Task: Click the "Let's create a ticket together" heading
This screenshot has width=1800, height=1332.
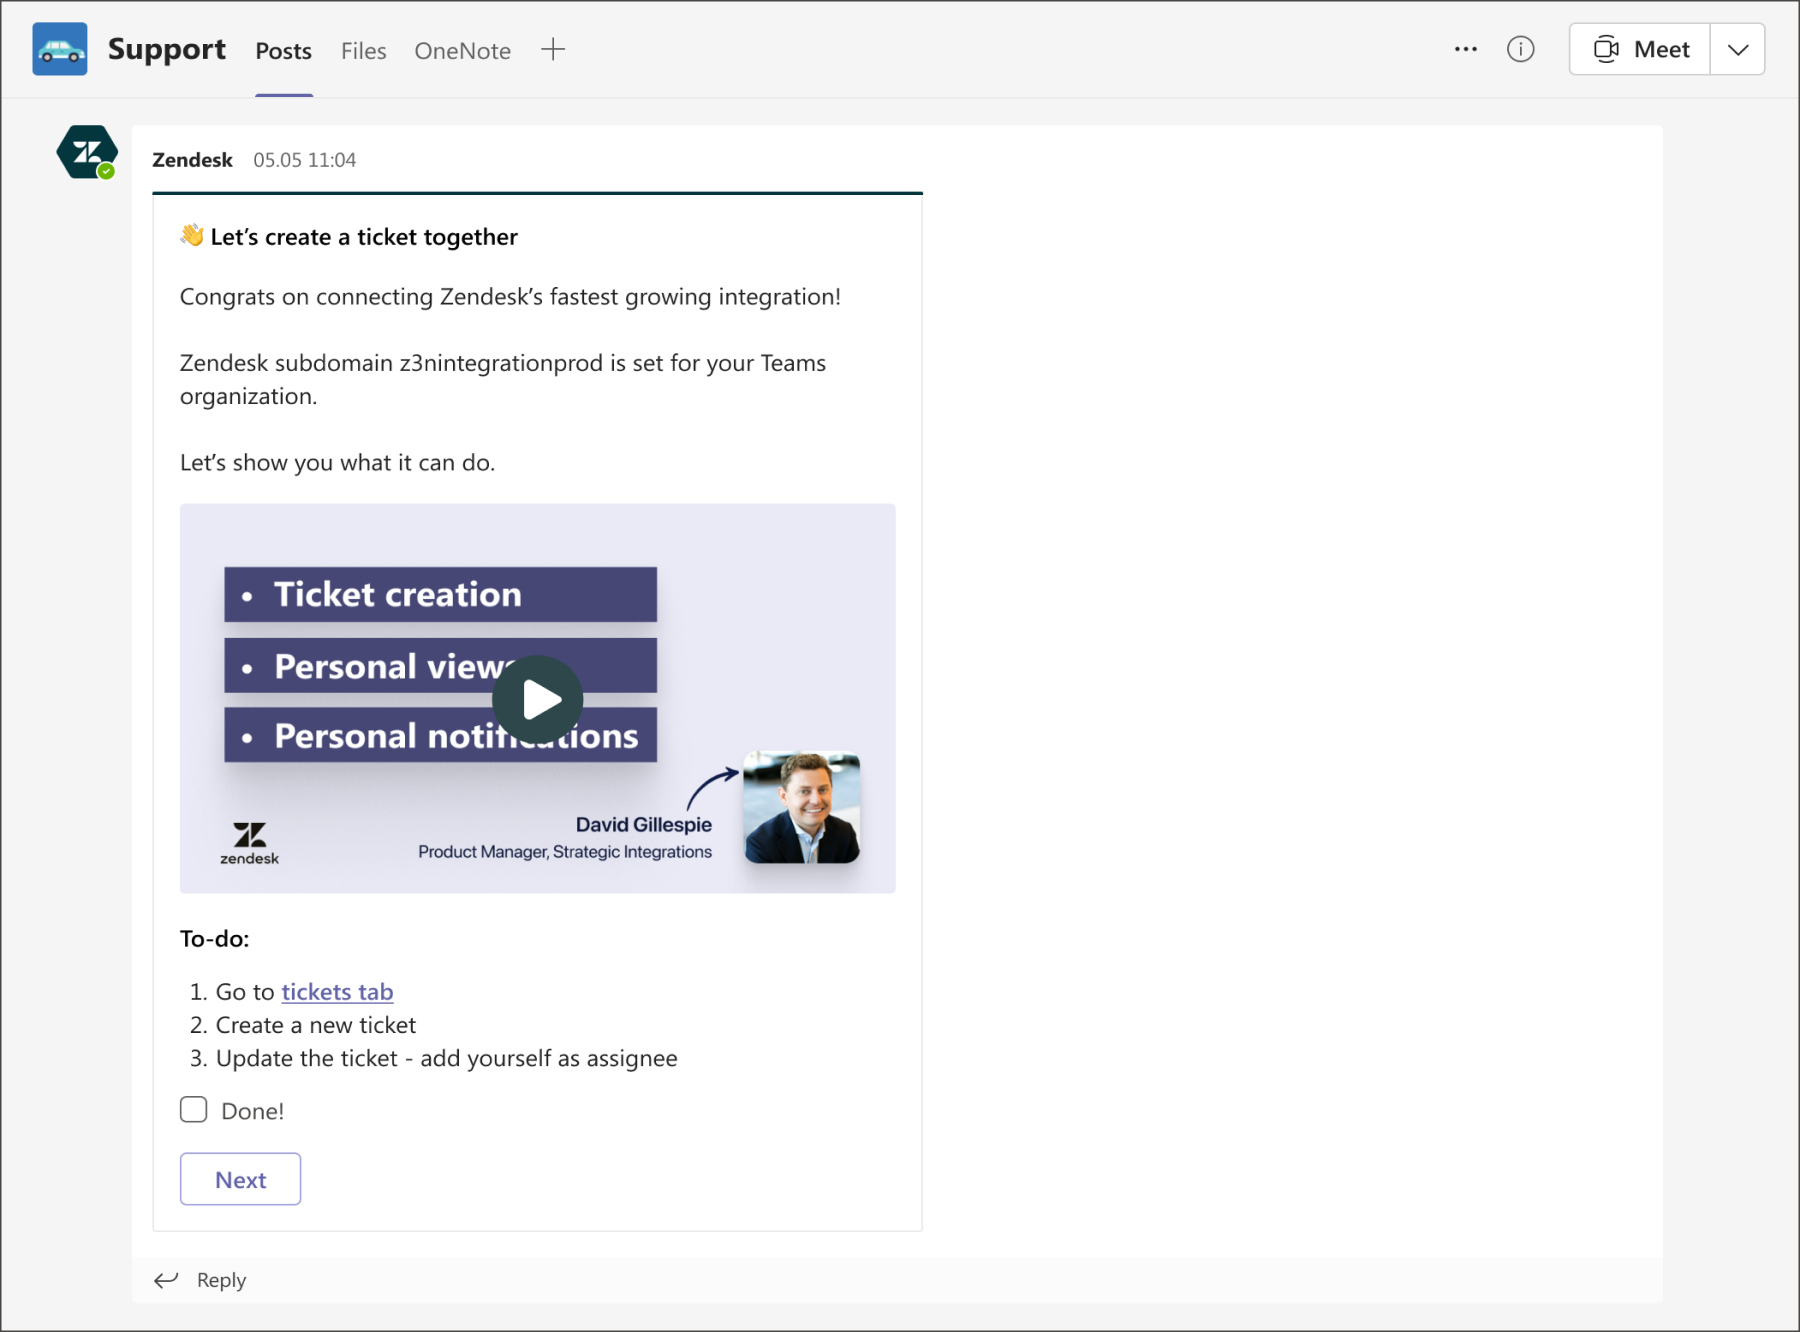Action: [364, 237]
